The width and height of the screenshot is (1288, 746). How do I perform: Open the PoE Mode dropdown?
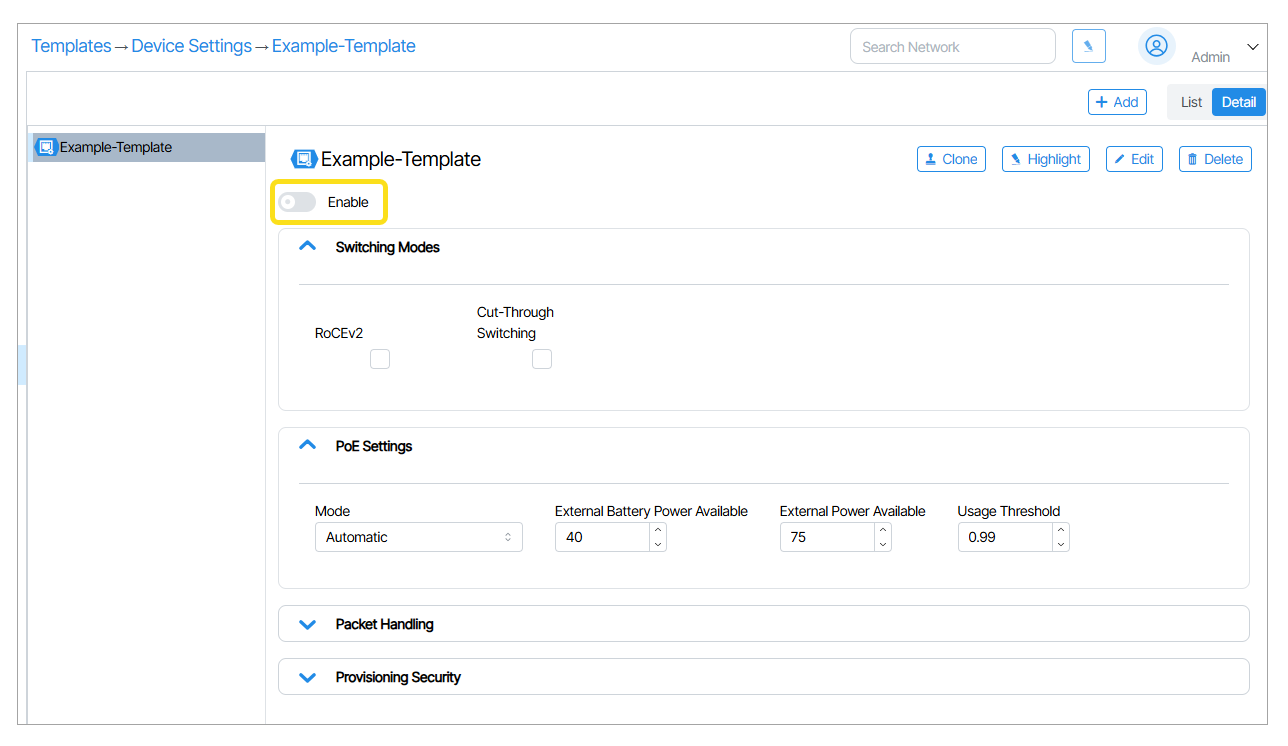click(418, 537)
